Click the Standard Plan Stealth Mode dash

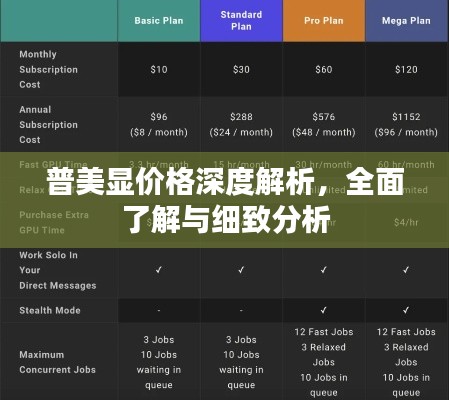pos(241,310)
